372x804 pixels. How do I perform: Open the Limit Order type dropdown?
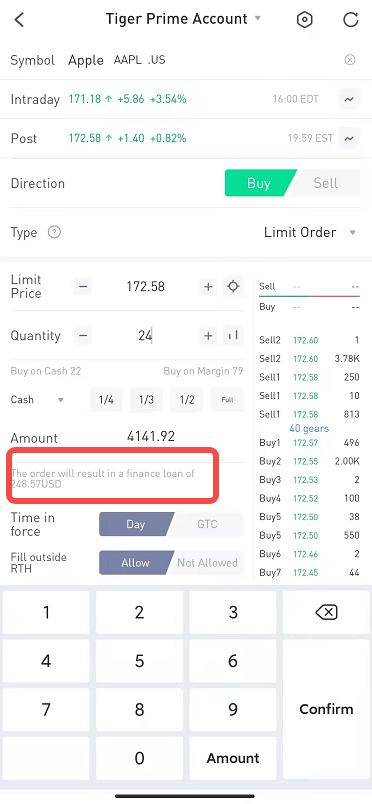pos(310,232)
